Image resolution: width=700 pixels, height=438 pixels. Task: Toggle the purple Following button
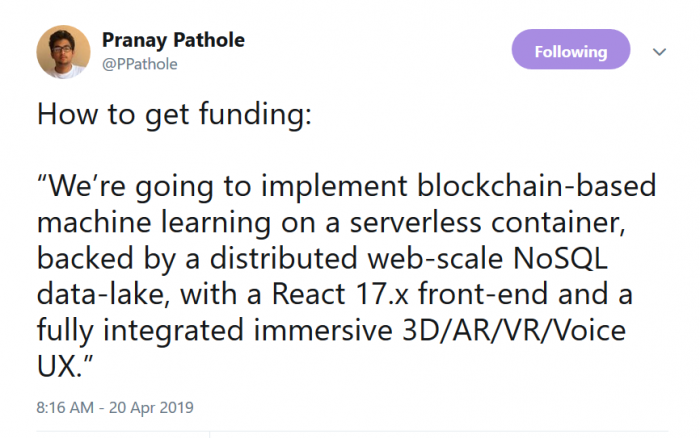(x=571, y=50)
